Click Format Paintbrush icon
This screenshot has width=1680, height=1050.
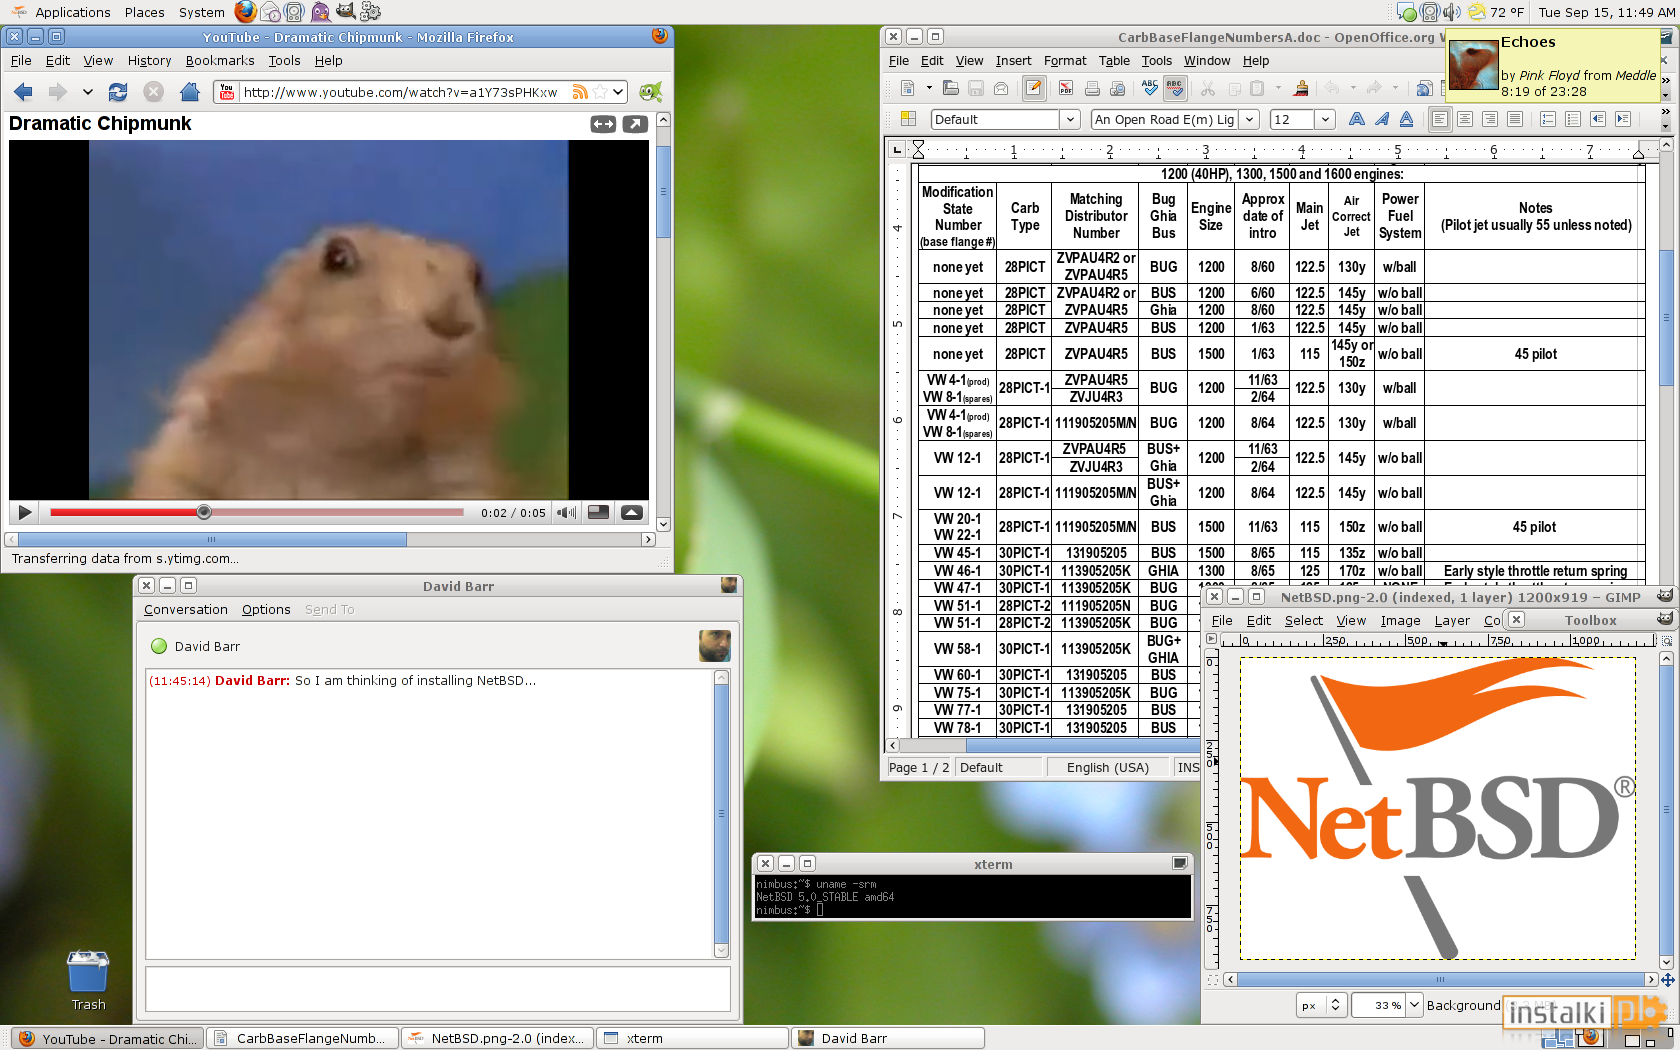click(1301, 89)
